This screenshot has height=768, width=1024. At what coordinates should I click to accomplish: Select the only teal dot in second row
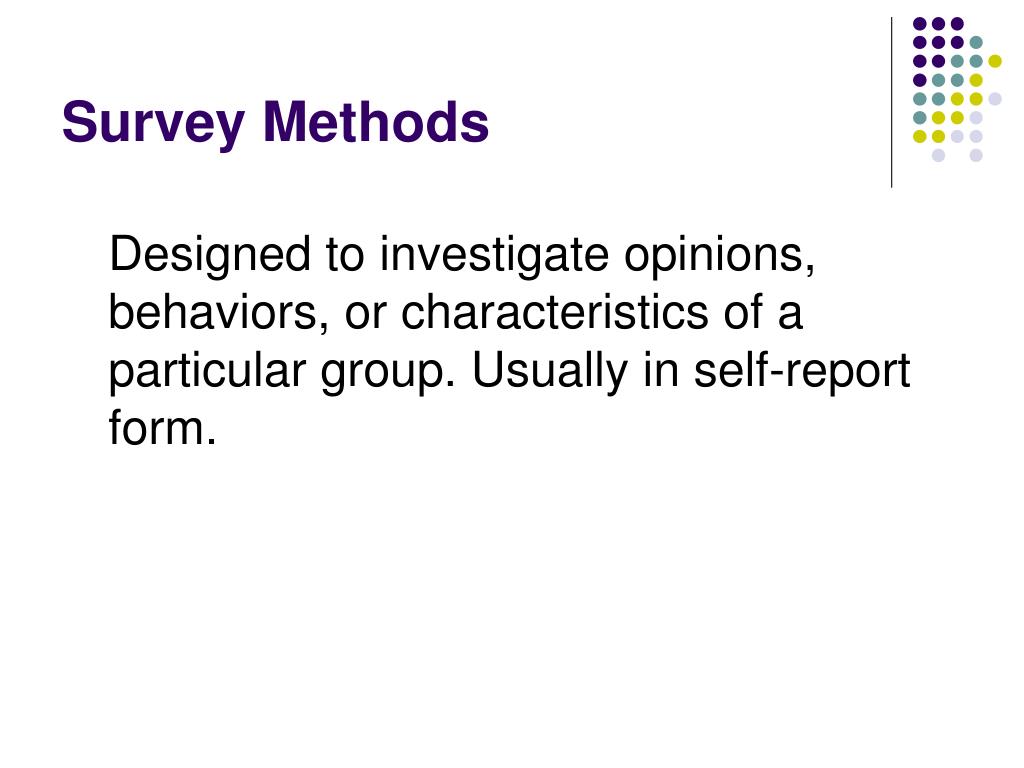pos(976,43)
